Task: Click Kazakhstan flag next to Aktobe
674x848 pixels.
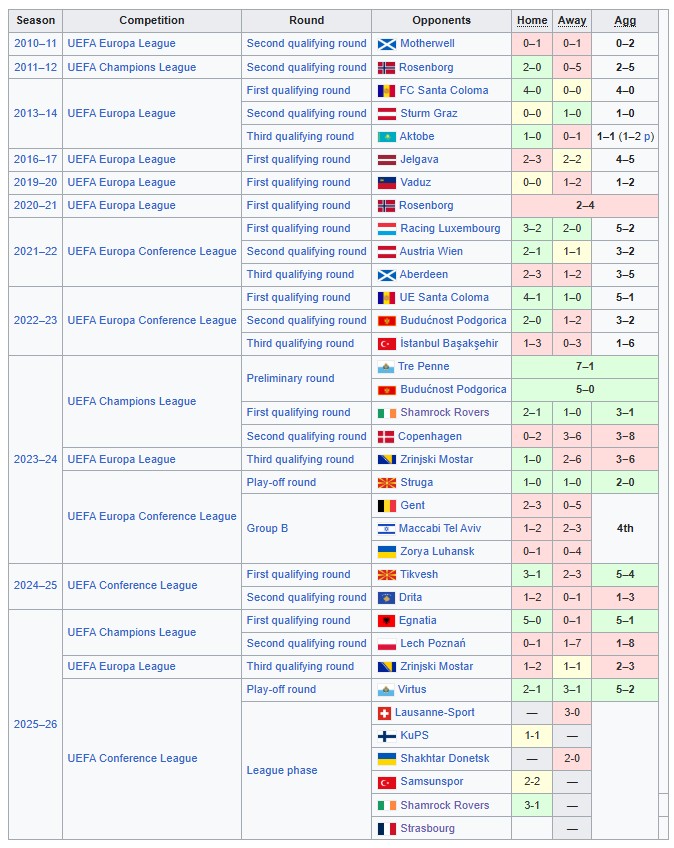Action: [x=387, y=137]
